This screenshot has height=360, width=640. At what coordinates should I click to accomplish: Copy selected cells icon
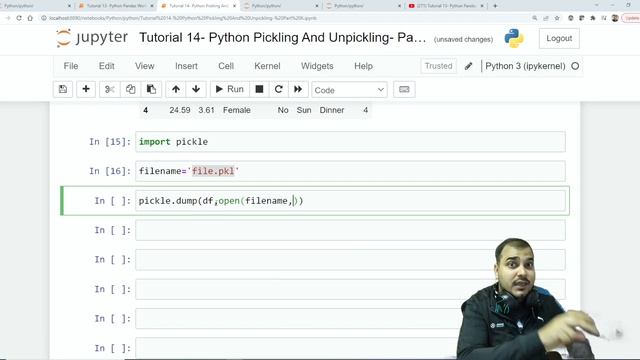click(131, 89)
